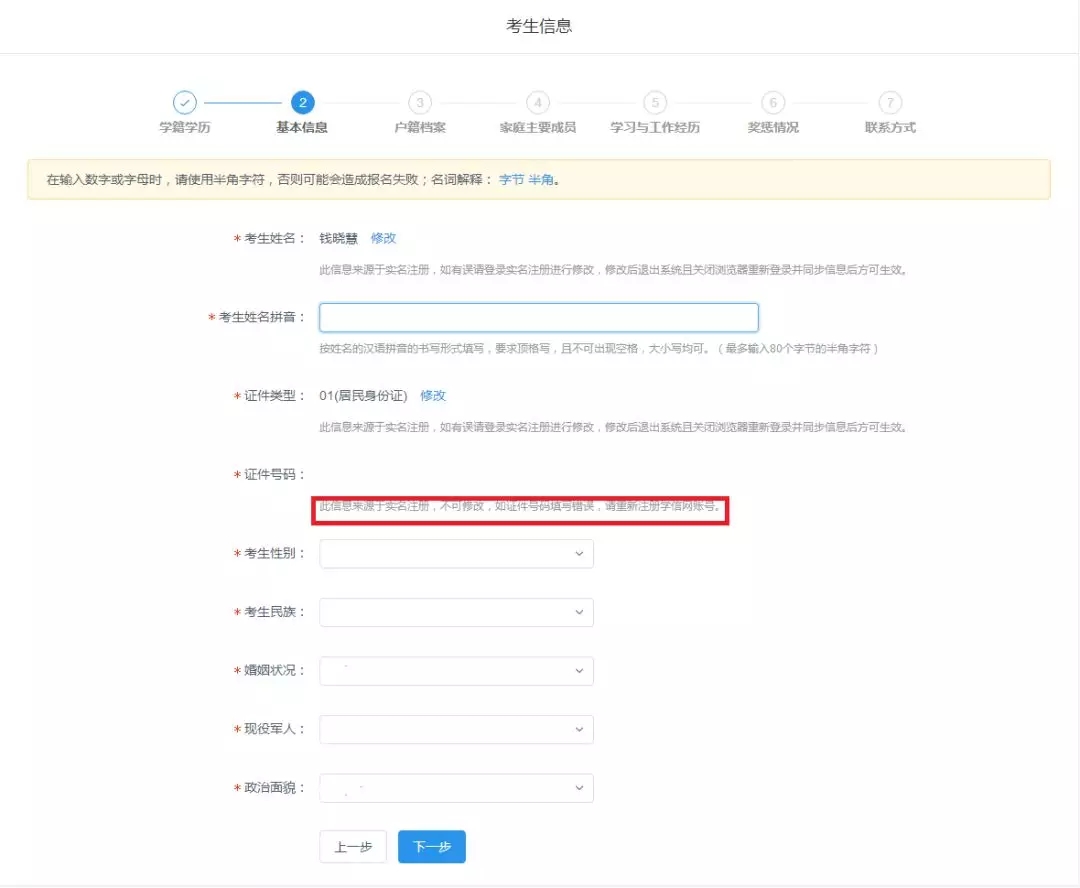Choose a value in 婚姻状况 dropdown
This screenshot has height=888, width=1080.
click(456, 671)
